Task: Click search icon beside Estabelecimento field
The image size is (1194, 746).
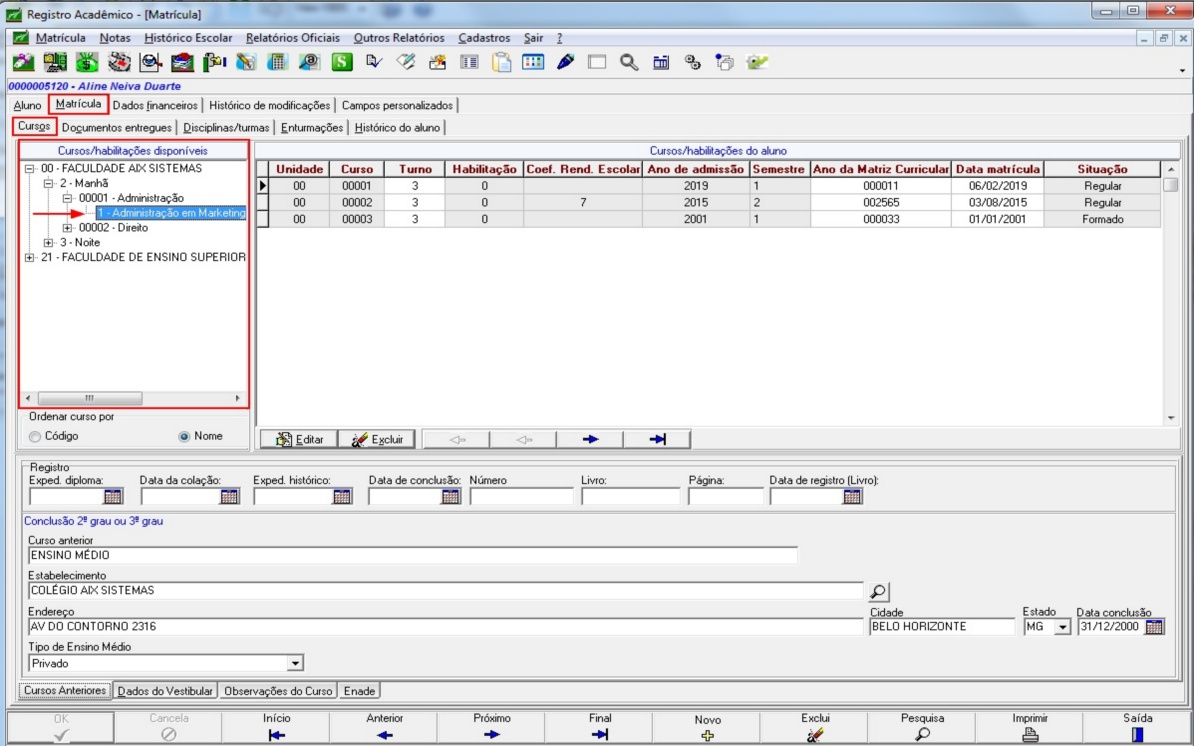Action: 878,592
